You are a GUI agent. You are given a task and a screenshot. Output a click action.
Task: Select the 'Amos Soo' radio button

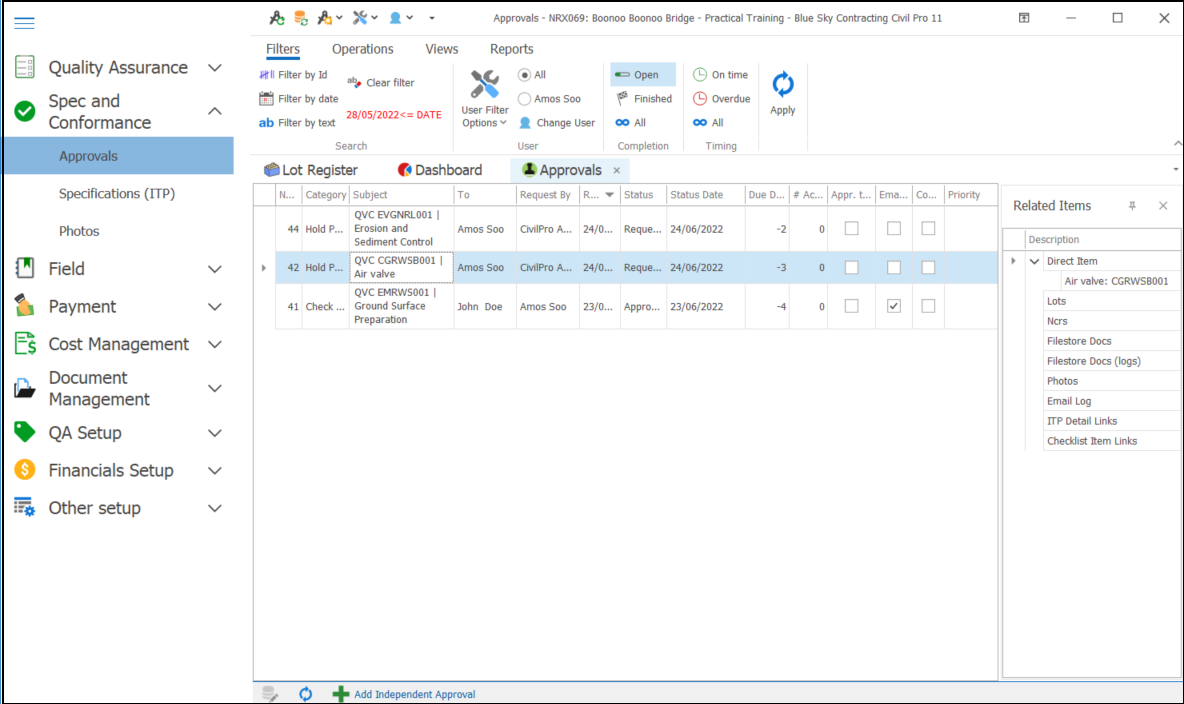pyautogui.click(x=525, y=99)
